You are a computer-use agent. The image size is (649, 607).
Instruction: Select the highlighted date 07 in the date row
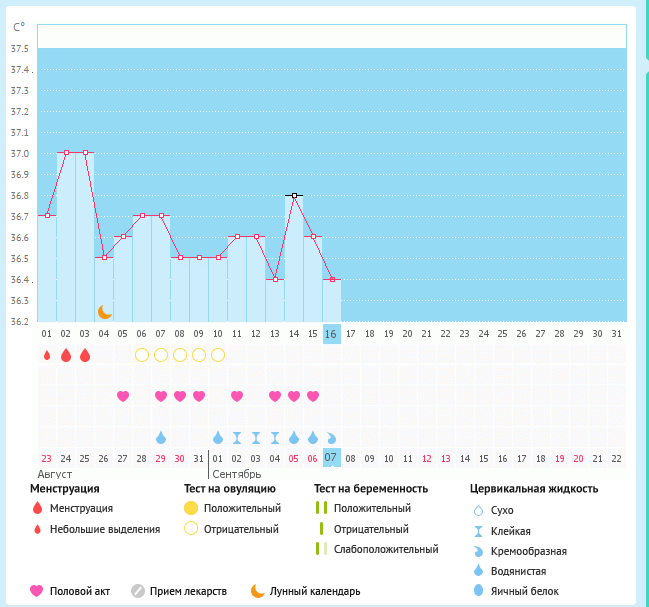pos(332,458)
